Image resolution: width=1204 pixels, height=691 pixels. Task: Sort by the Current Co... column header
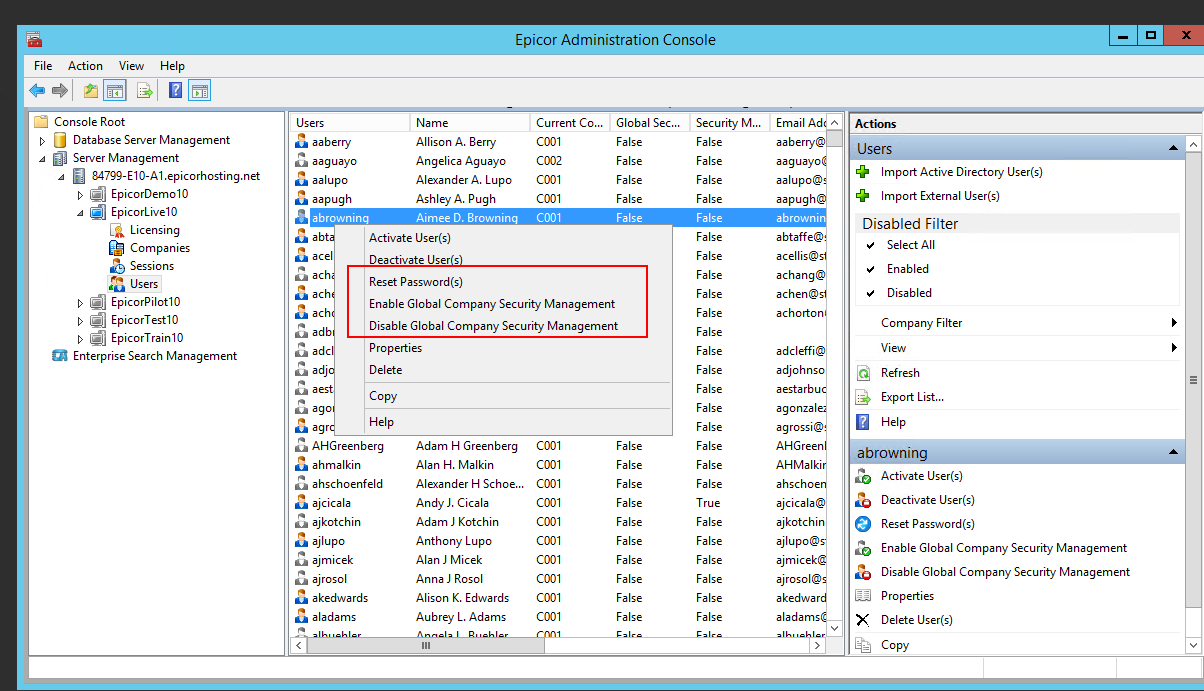click(570, 123)
